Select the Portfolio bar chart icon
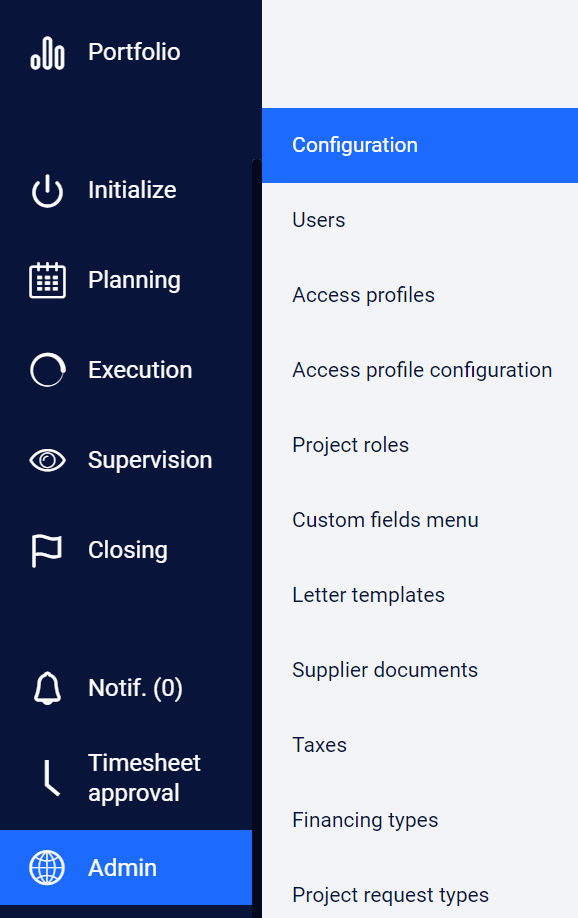This screenshot has height=918, width=578. tap(47, 51)
